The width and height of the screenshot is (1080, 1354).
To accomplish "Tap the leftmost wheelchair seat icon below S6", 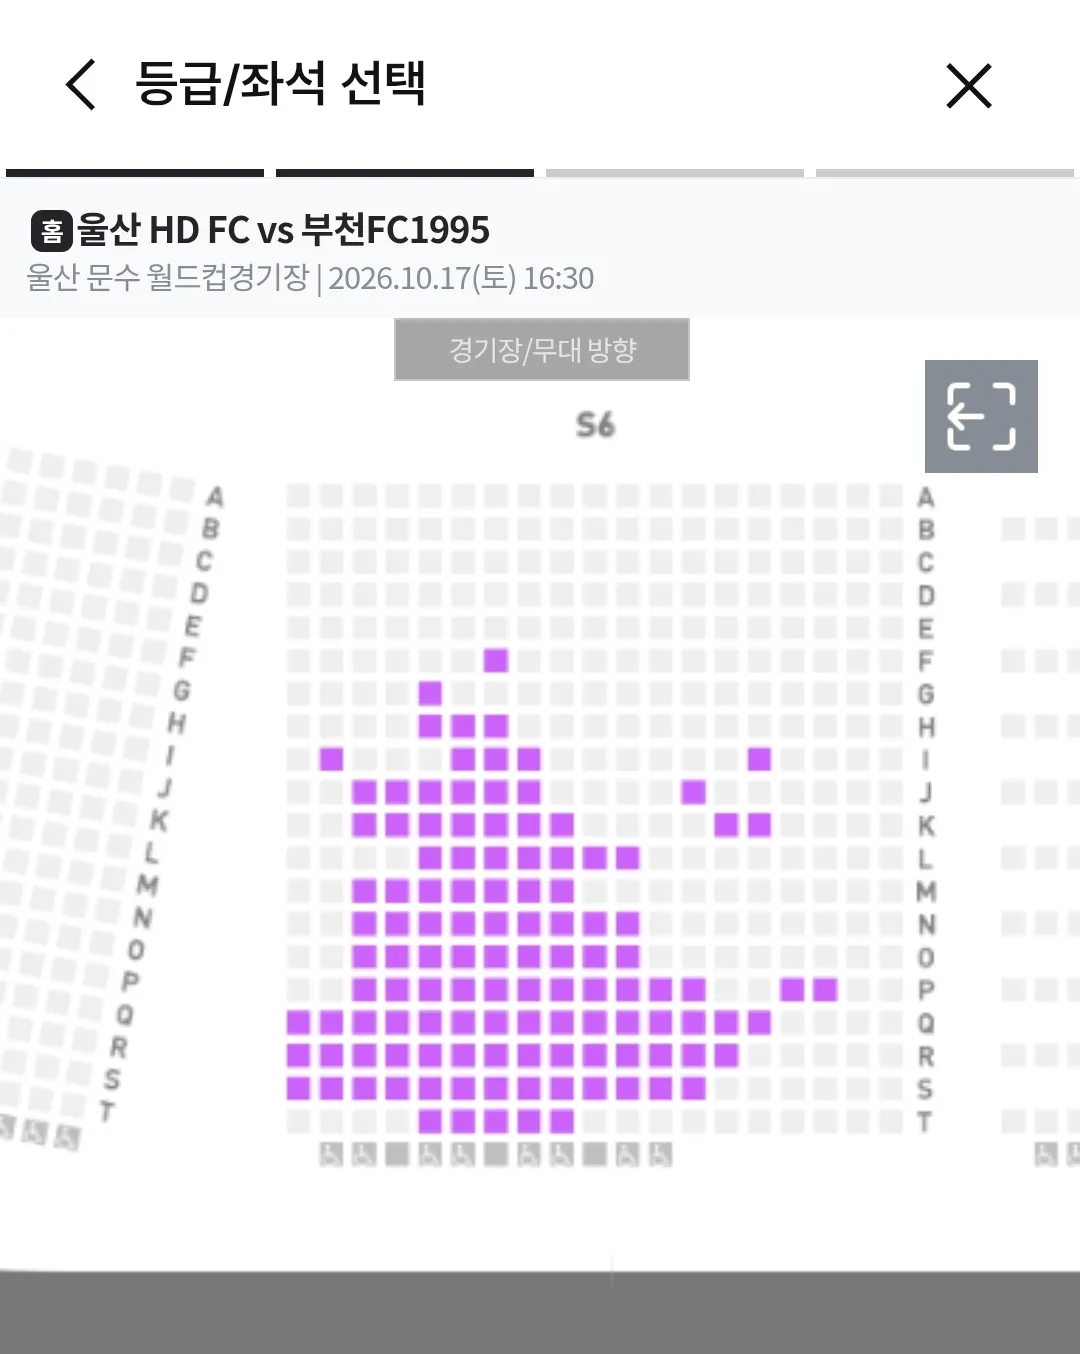I will click(332, 1155).
